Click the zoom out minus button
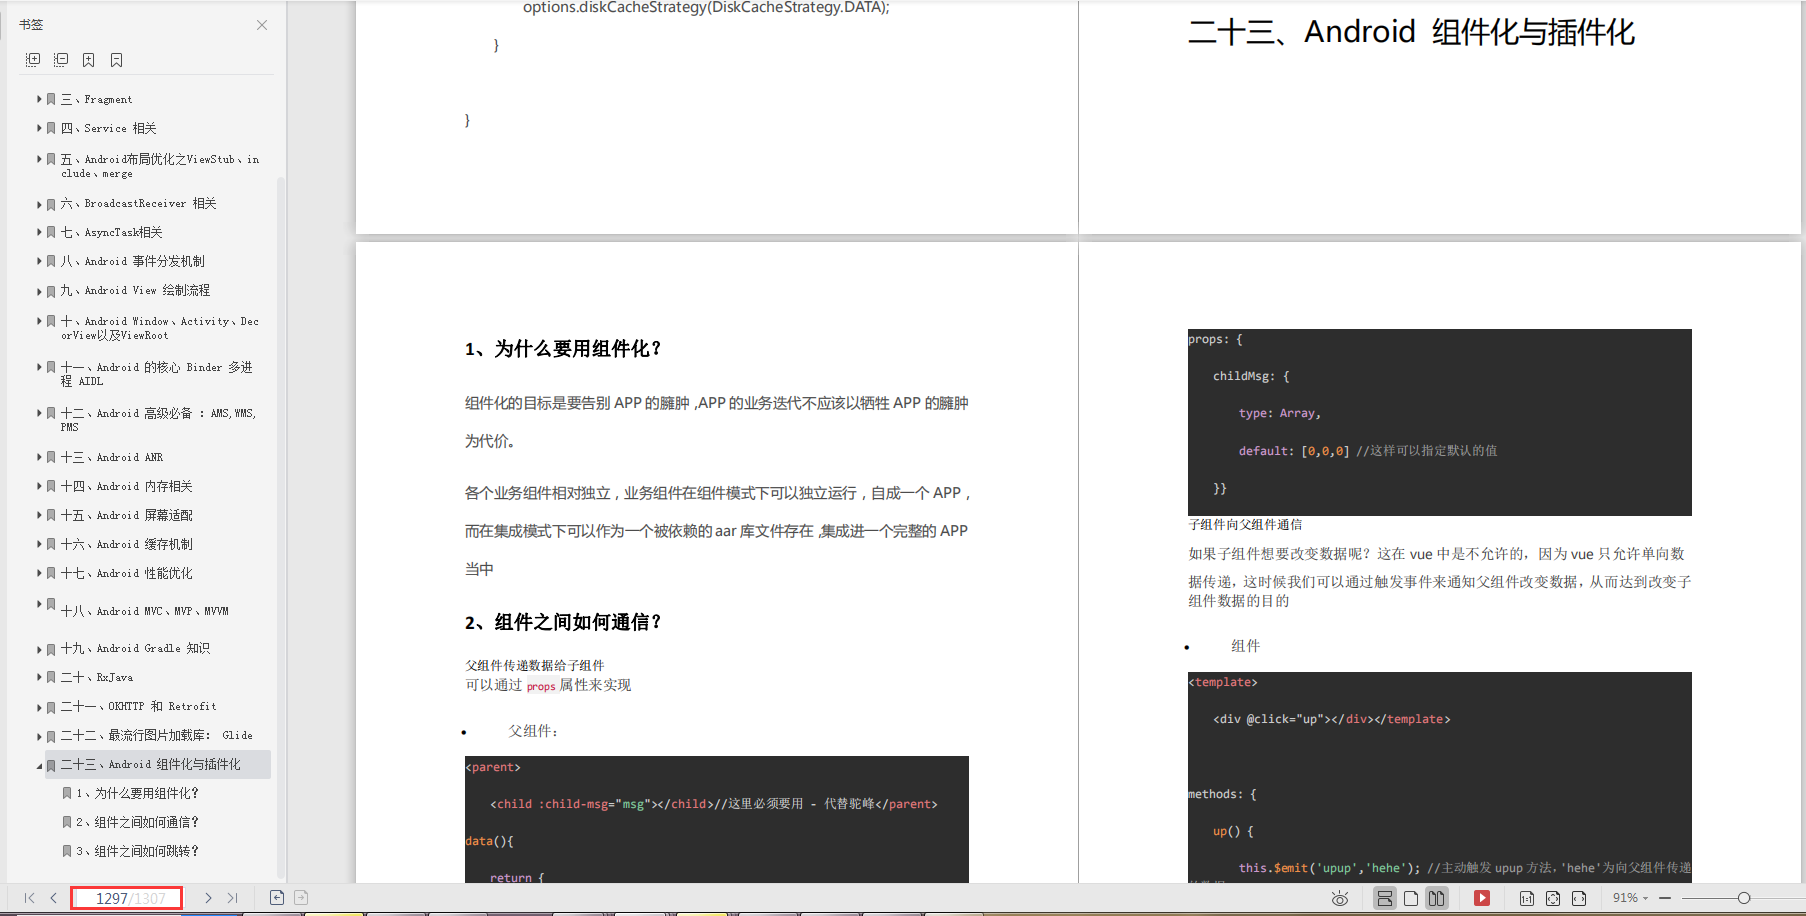1806x916 pixels. (x=1665, y=898)
